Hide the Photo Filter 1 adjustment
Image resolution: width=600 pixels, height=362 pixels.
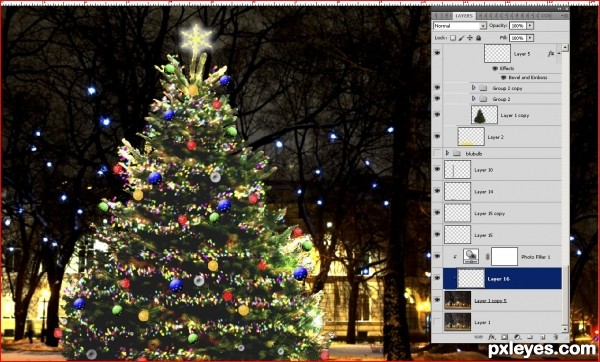point(437,256)
